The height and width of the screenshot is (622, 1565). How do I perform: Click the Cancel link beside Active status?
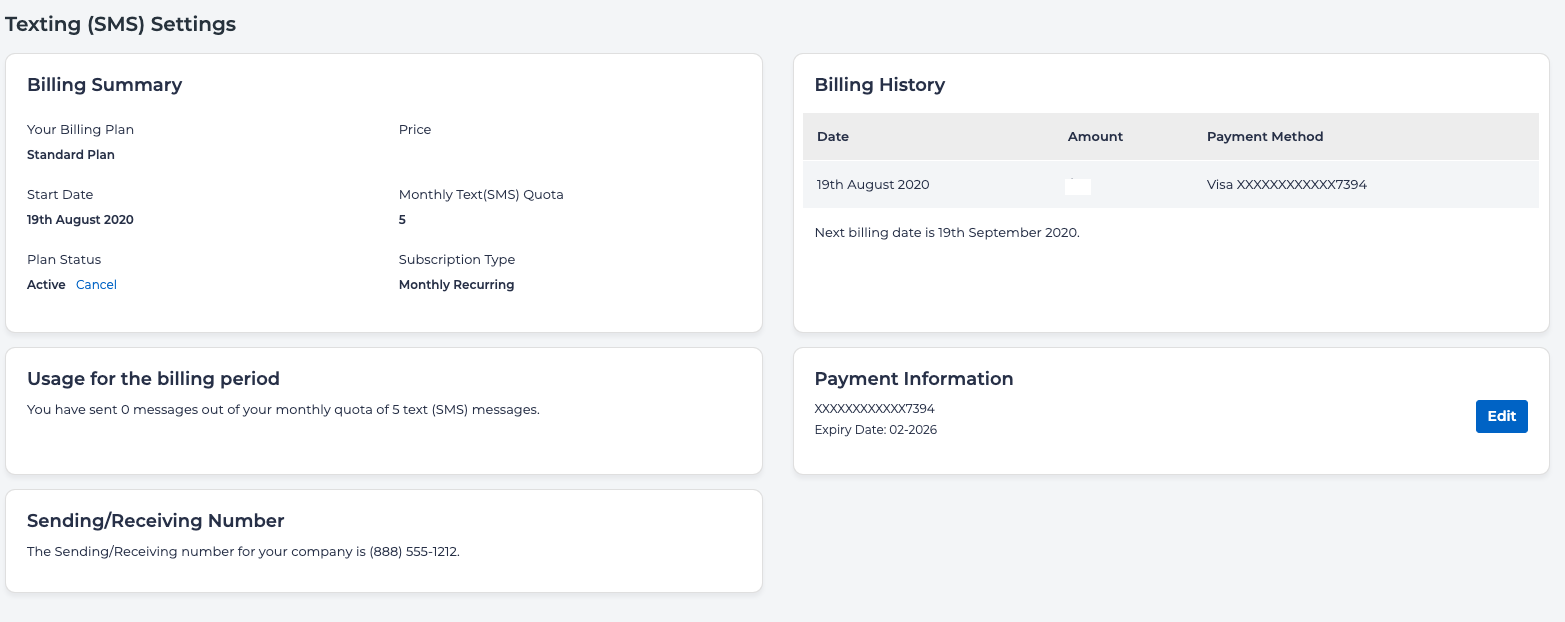pyautogui.click(x=96, y=285)
